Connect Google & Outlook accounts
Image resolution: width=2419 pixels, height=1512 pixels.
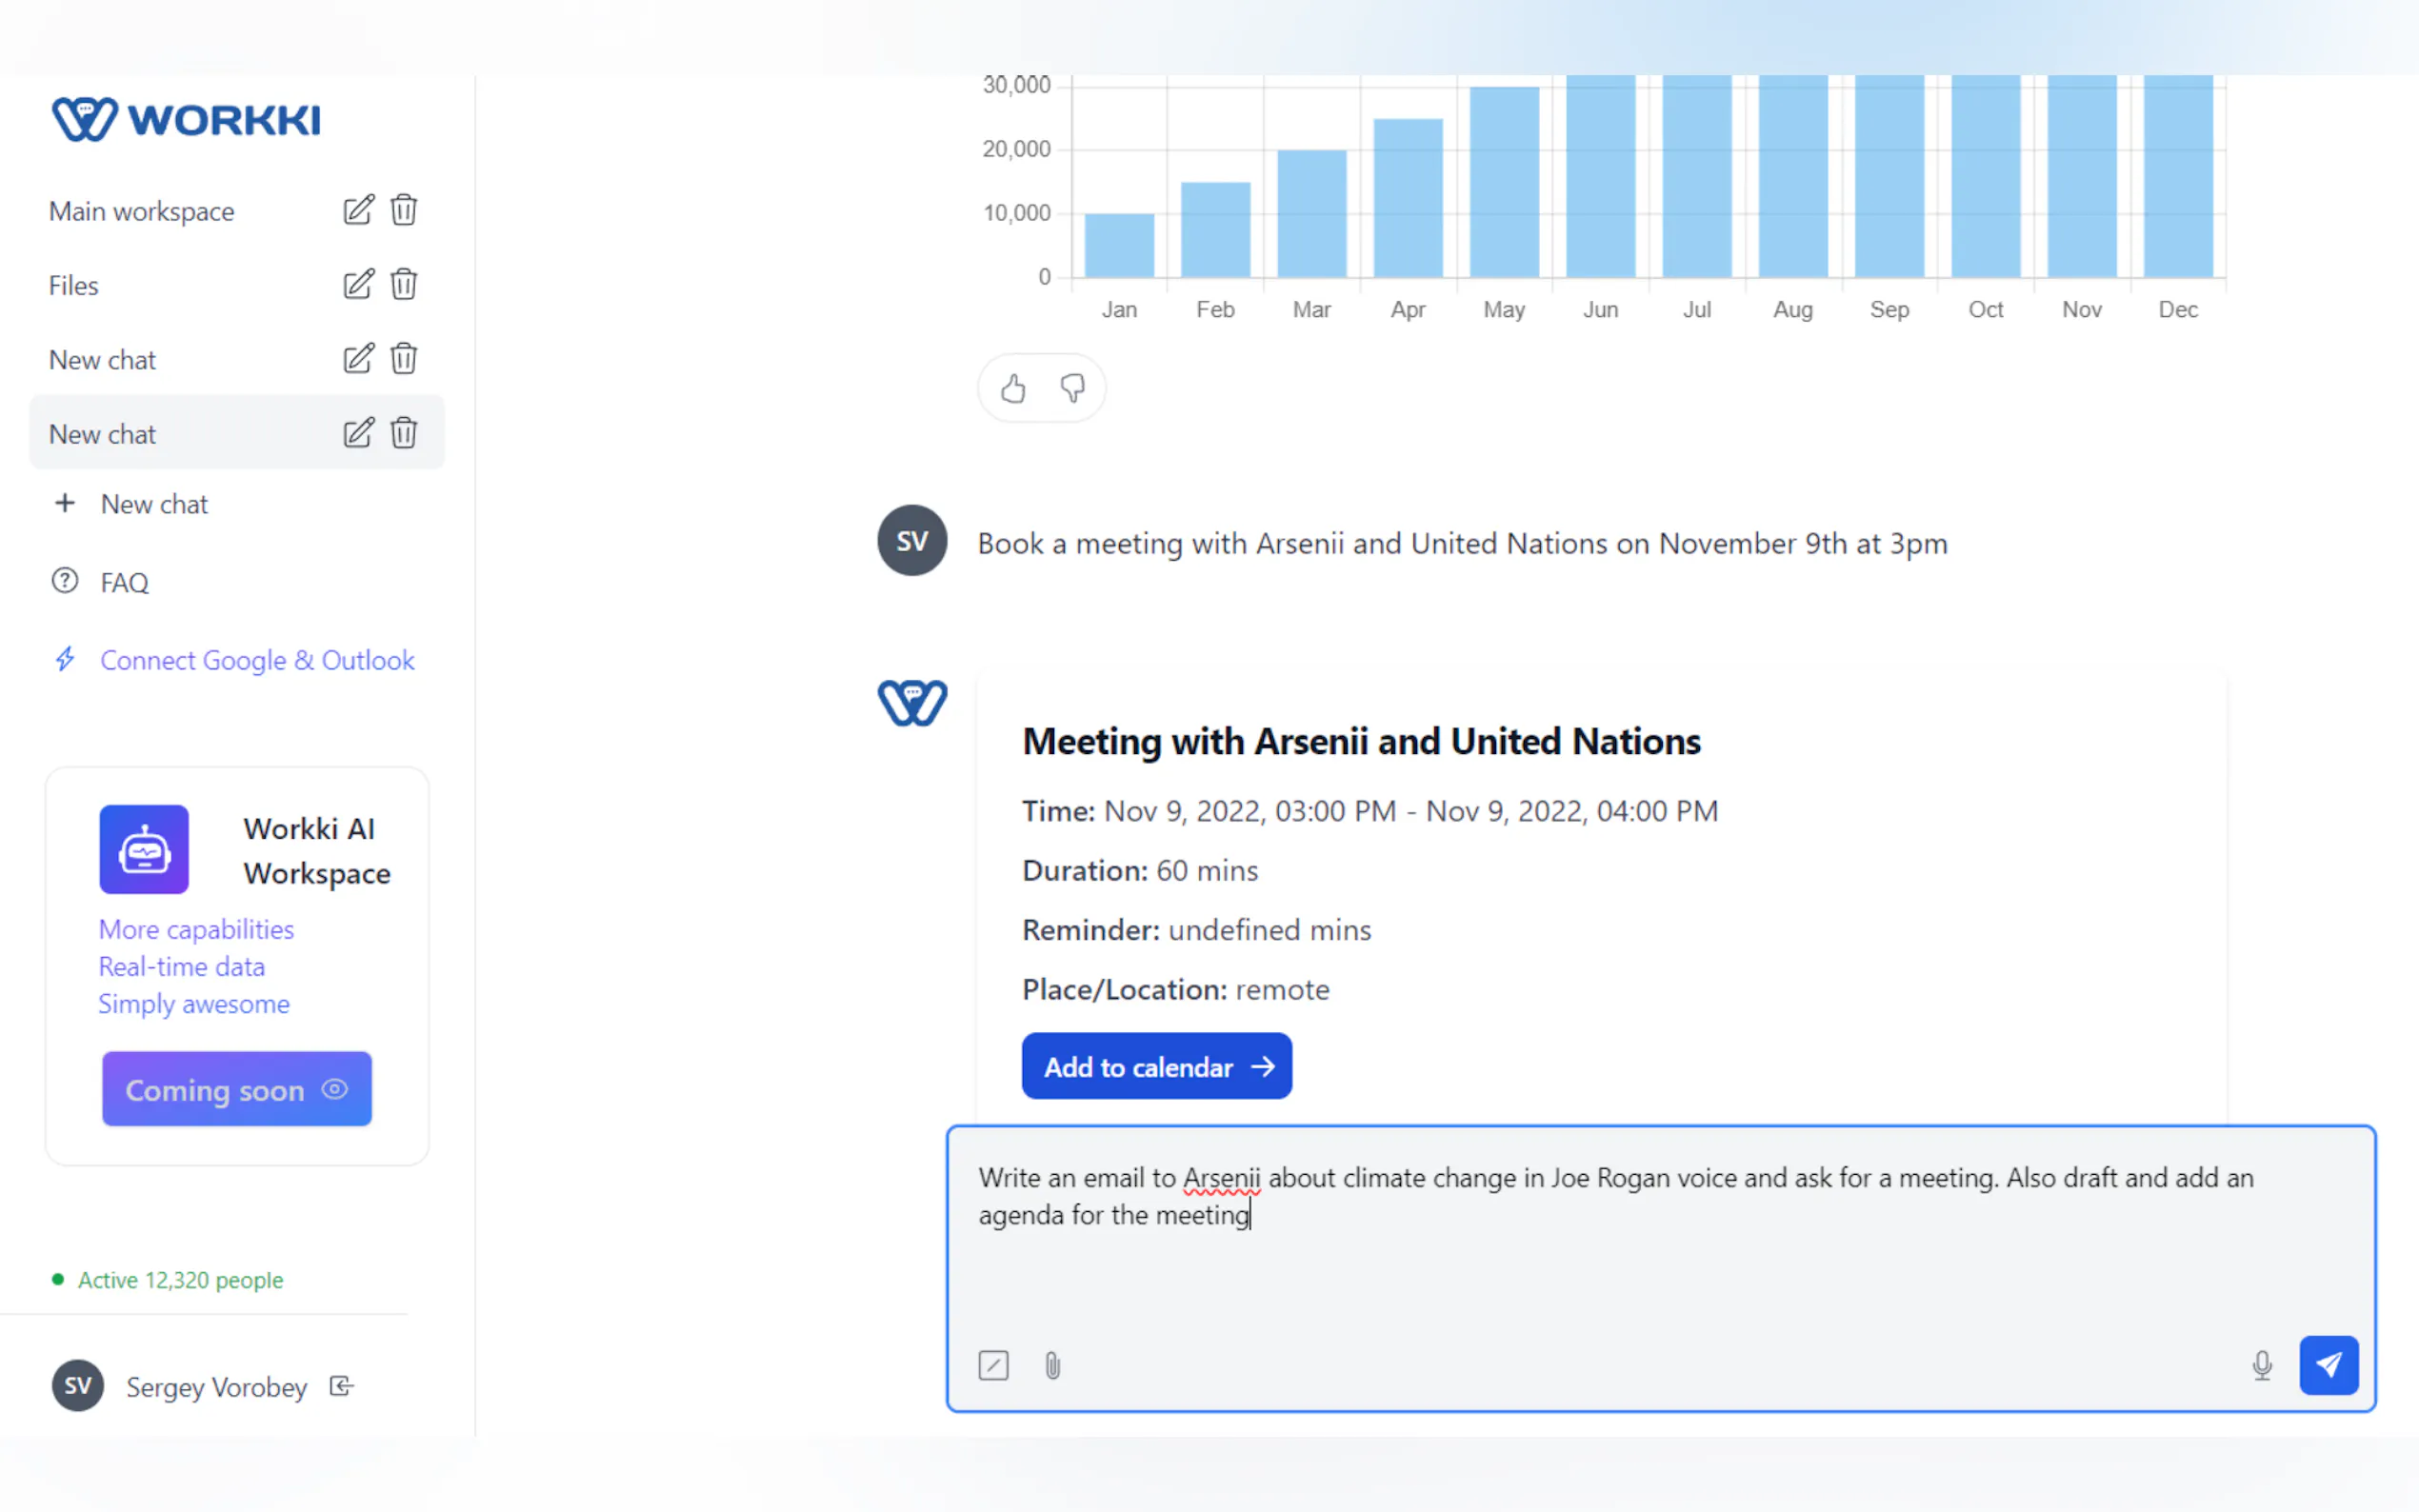pyautogui.click(x=257, y=660)
